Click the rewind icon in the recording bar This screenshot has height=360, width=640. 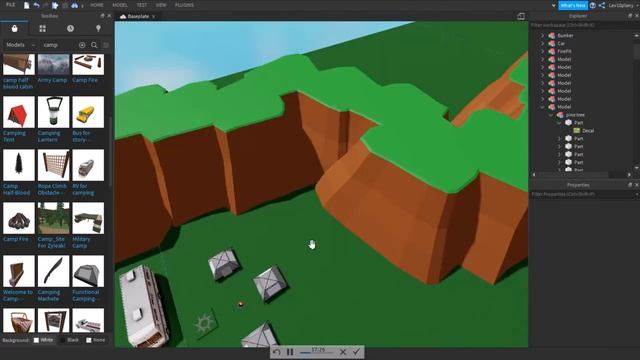277,352
